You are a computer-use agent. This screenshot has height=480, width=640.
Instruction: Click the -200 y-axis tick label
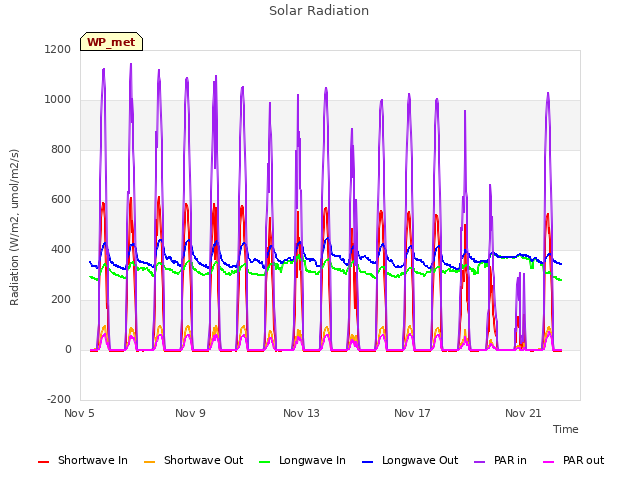[x=59, y=399]
